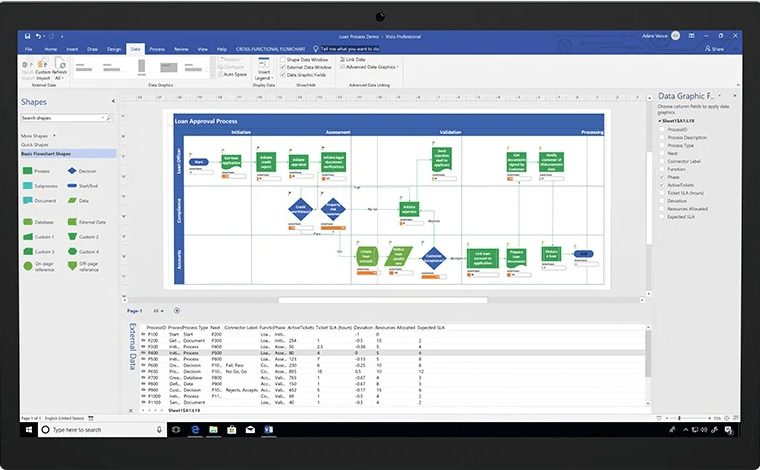Screen dimensions: 760x470
Task: Switch to the Review tab
Action: pyautogui.click(x=181, y=49)
